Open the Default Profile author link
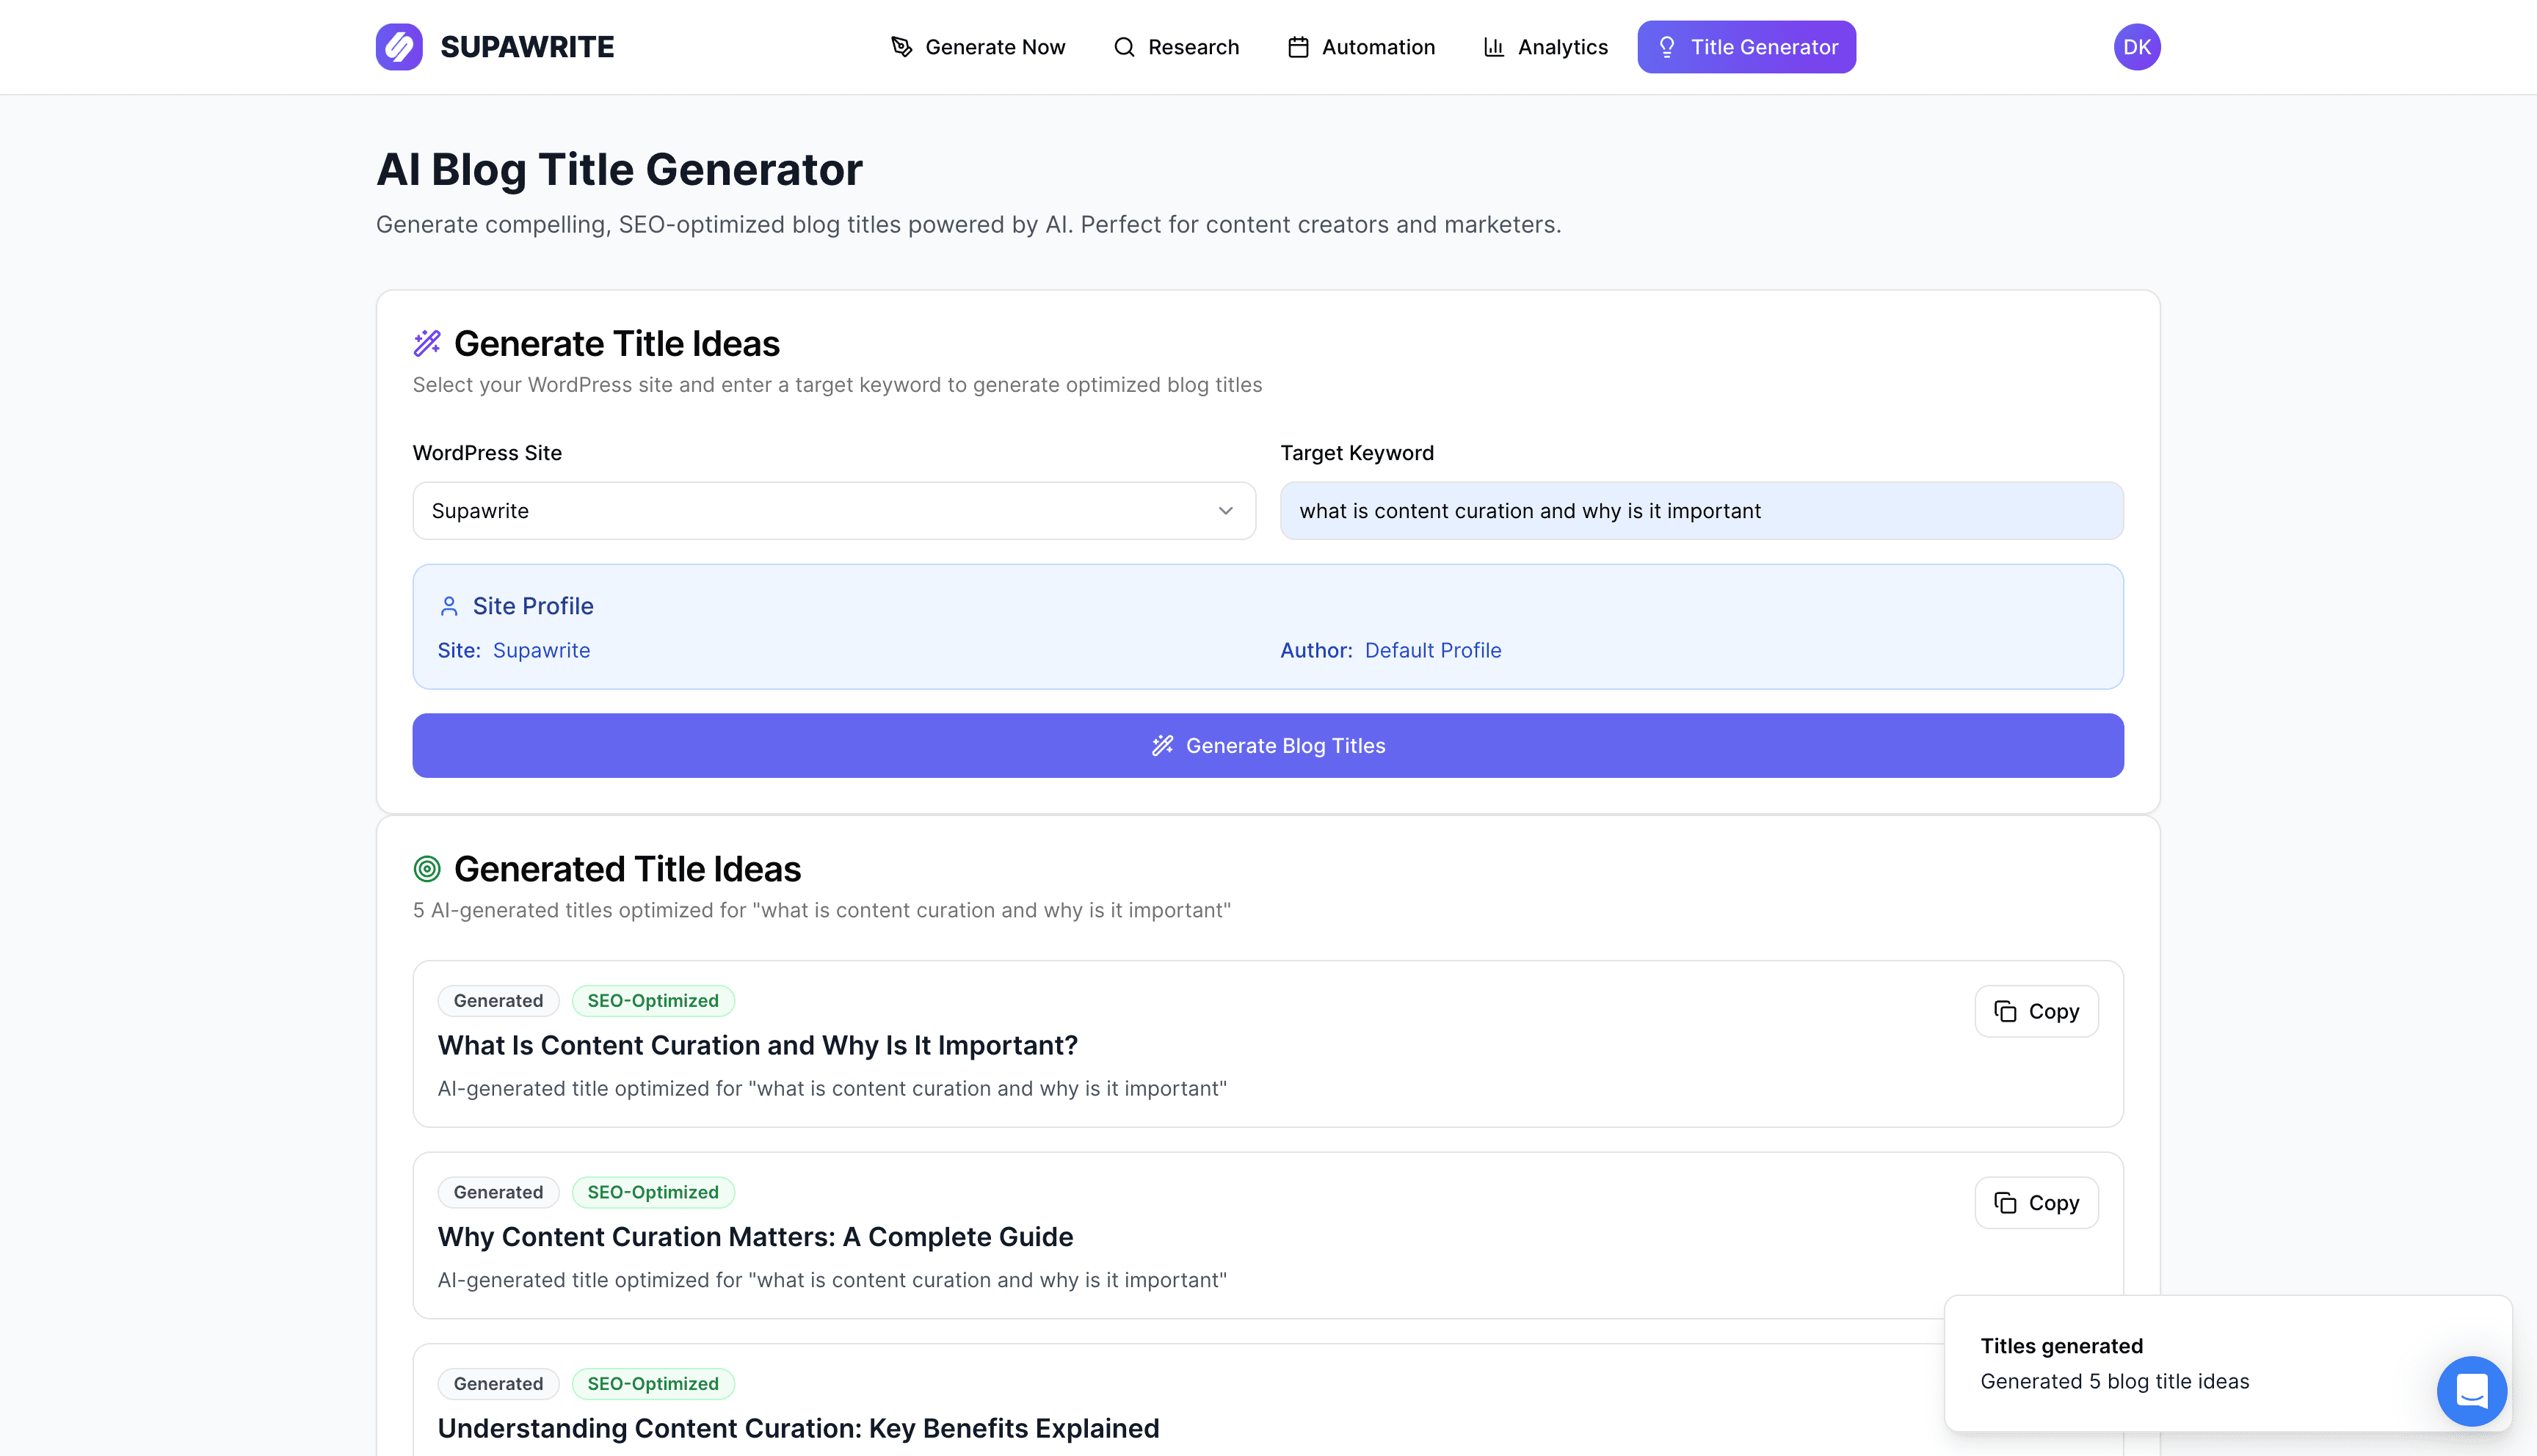This screenshot has width=2537, height=1456. click(x=1434, y=650)
